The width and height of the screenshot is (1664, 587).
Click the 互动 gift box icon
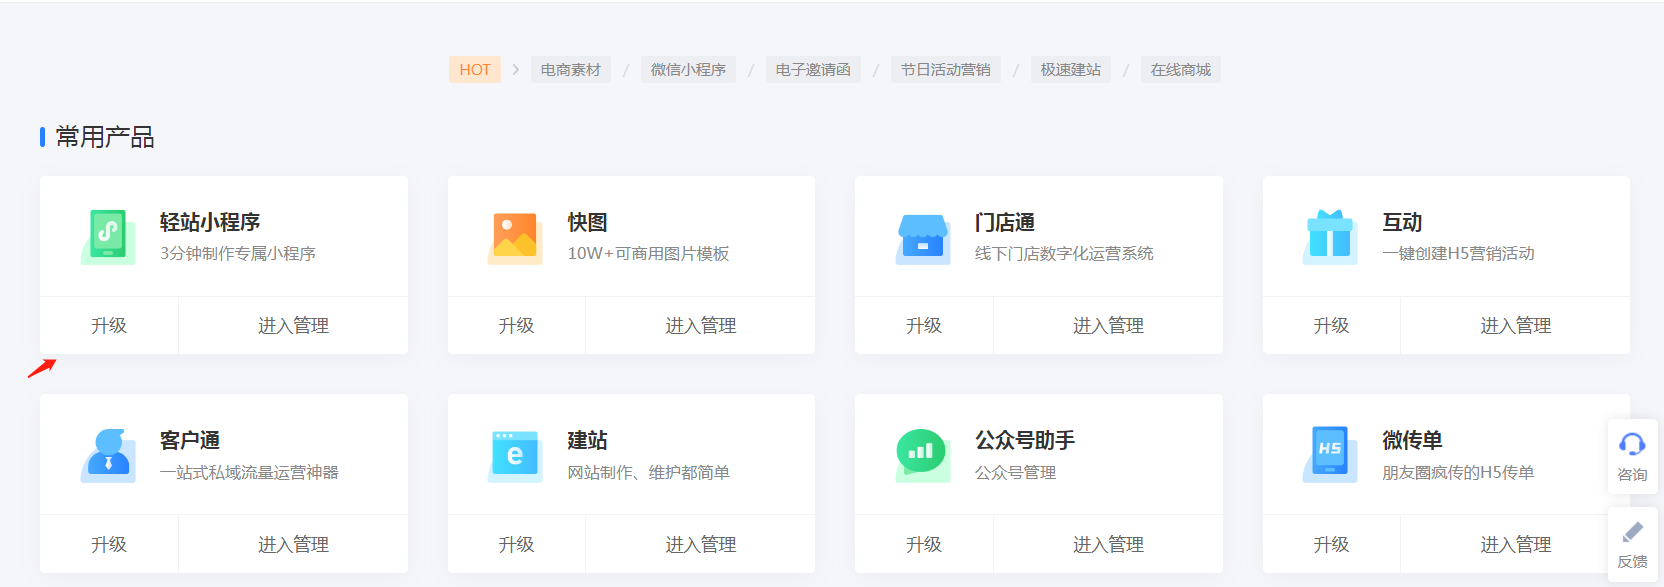[1330, 237]
